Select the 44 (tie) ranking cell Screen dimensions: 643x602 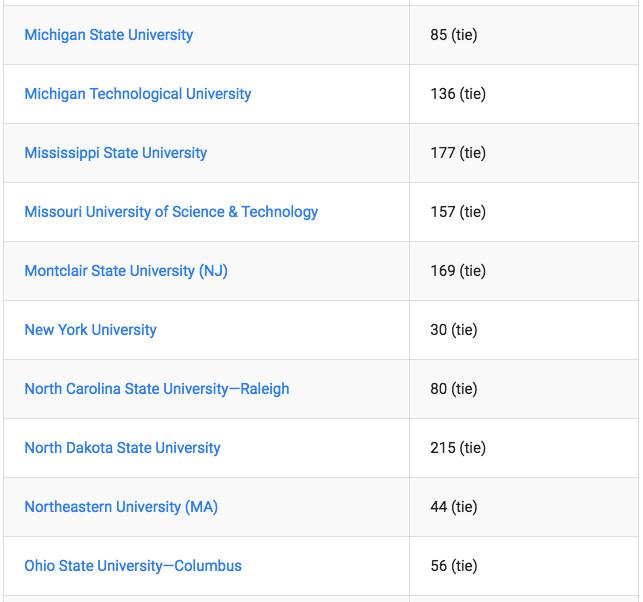click(x=453, y=507)
